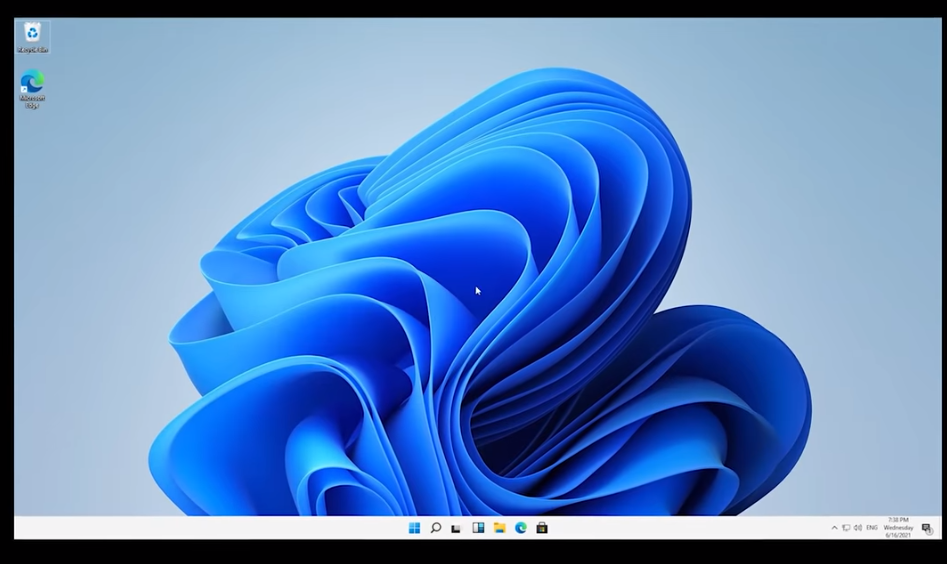Image resolution: width=947 pixels, height=564 pixels.
Task: Open Microsoft Store from the taskbar
Action: tap(542, 528)
